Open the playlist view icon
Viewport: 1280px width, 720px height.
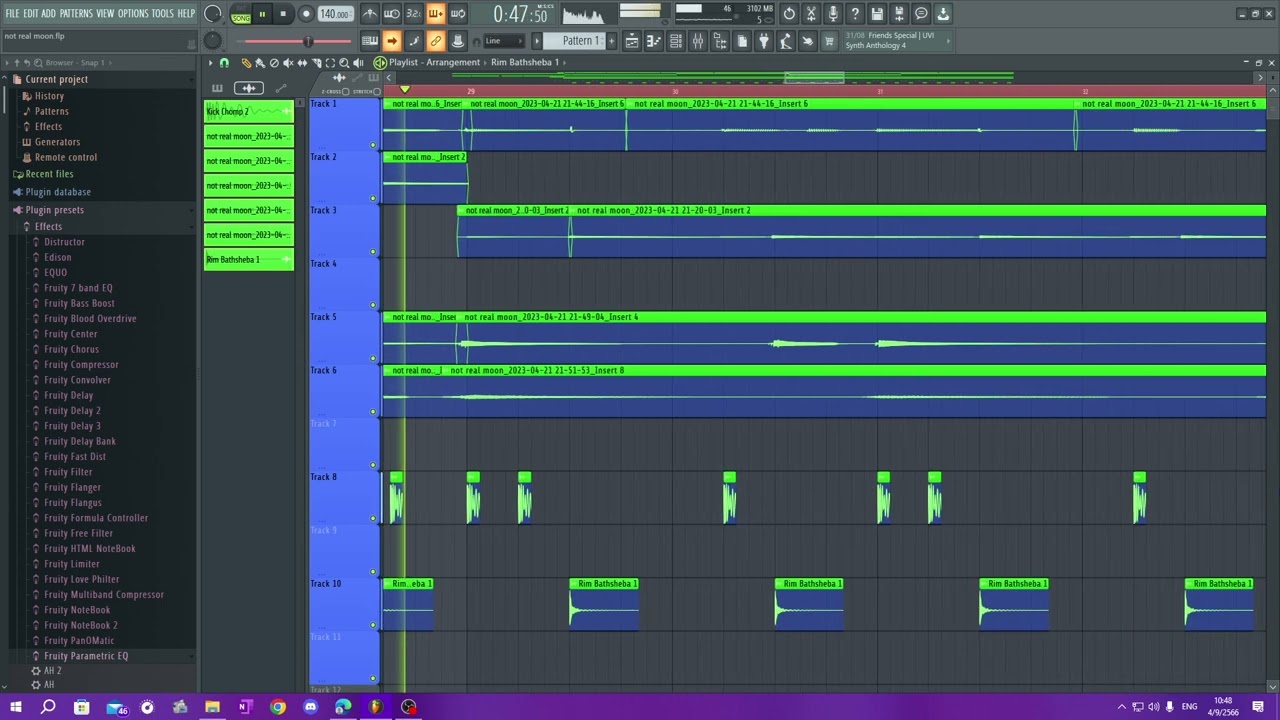632,41
